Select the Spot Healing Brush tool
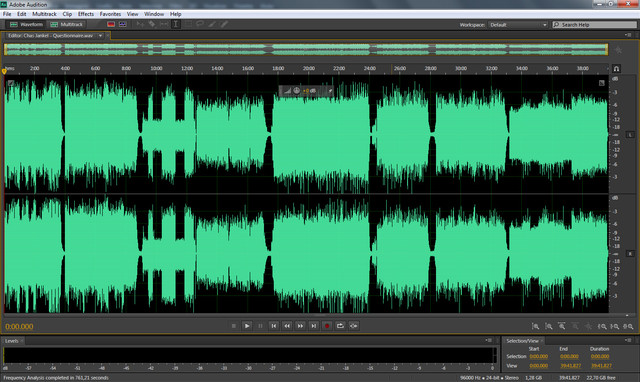Viewport: 640px width, 382px height. [x=224, y=24]
